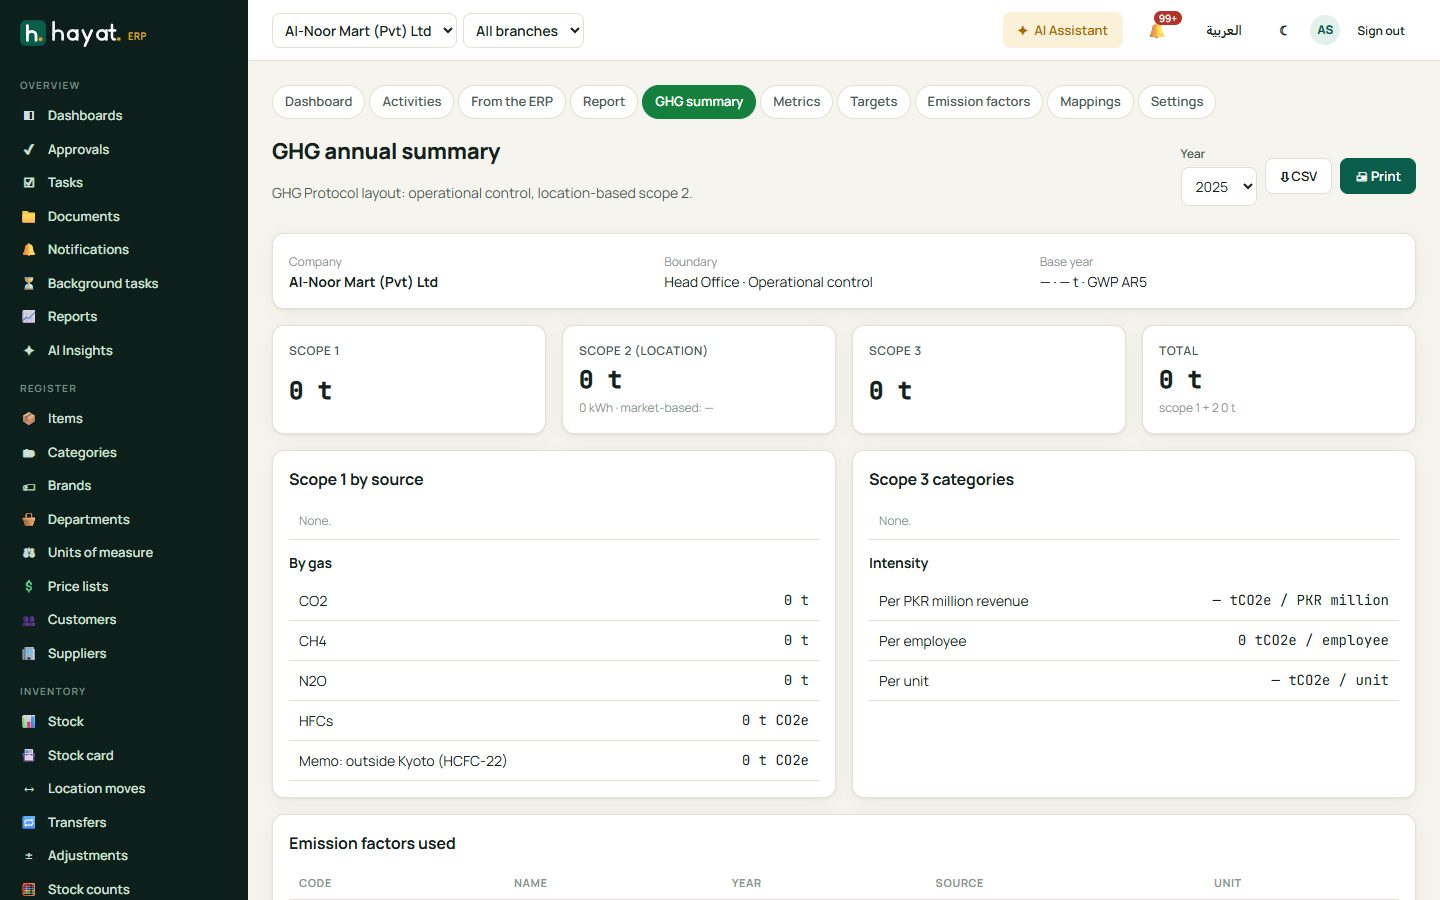Open the All branches dropdown
This screenshot has width=1440, height=900.
[x=523, y=31]
